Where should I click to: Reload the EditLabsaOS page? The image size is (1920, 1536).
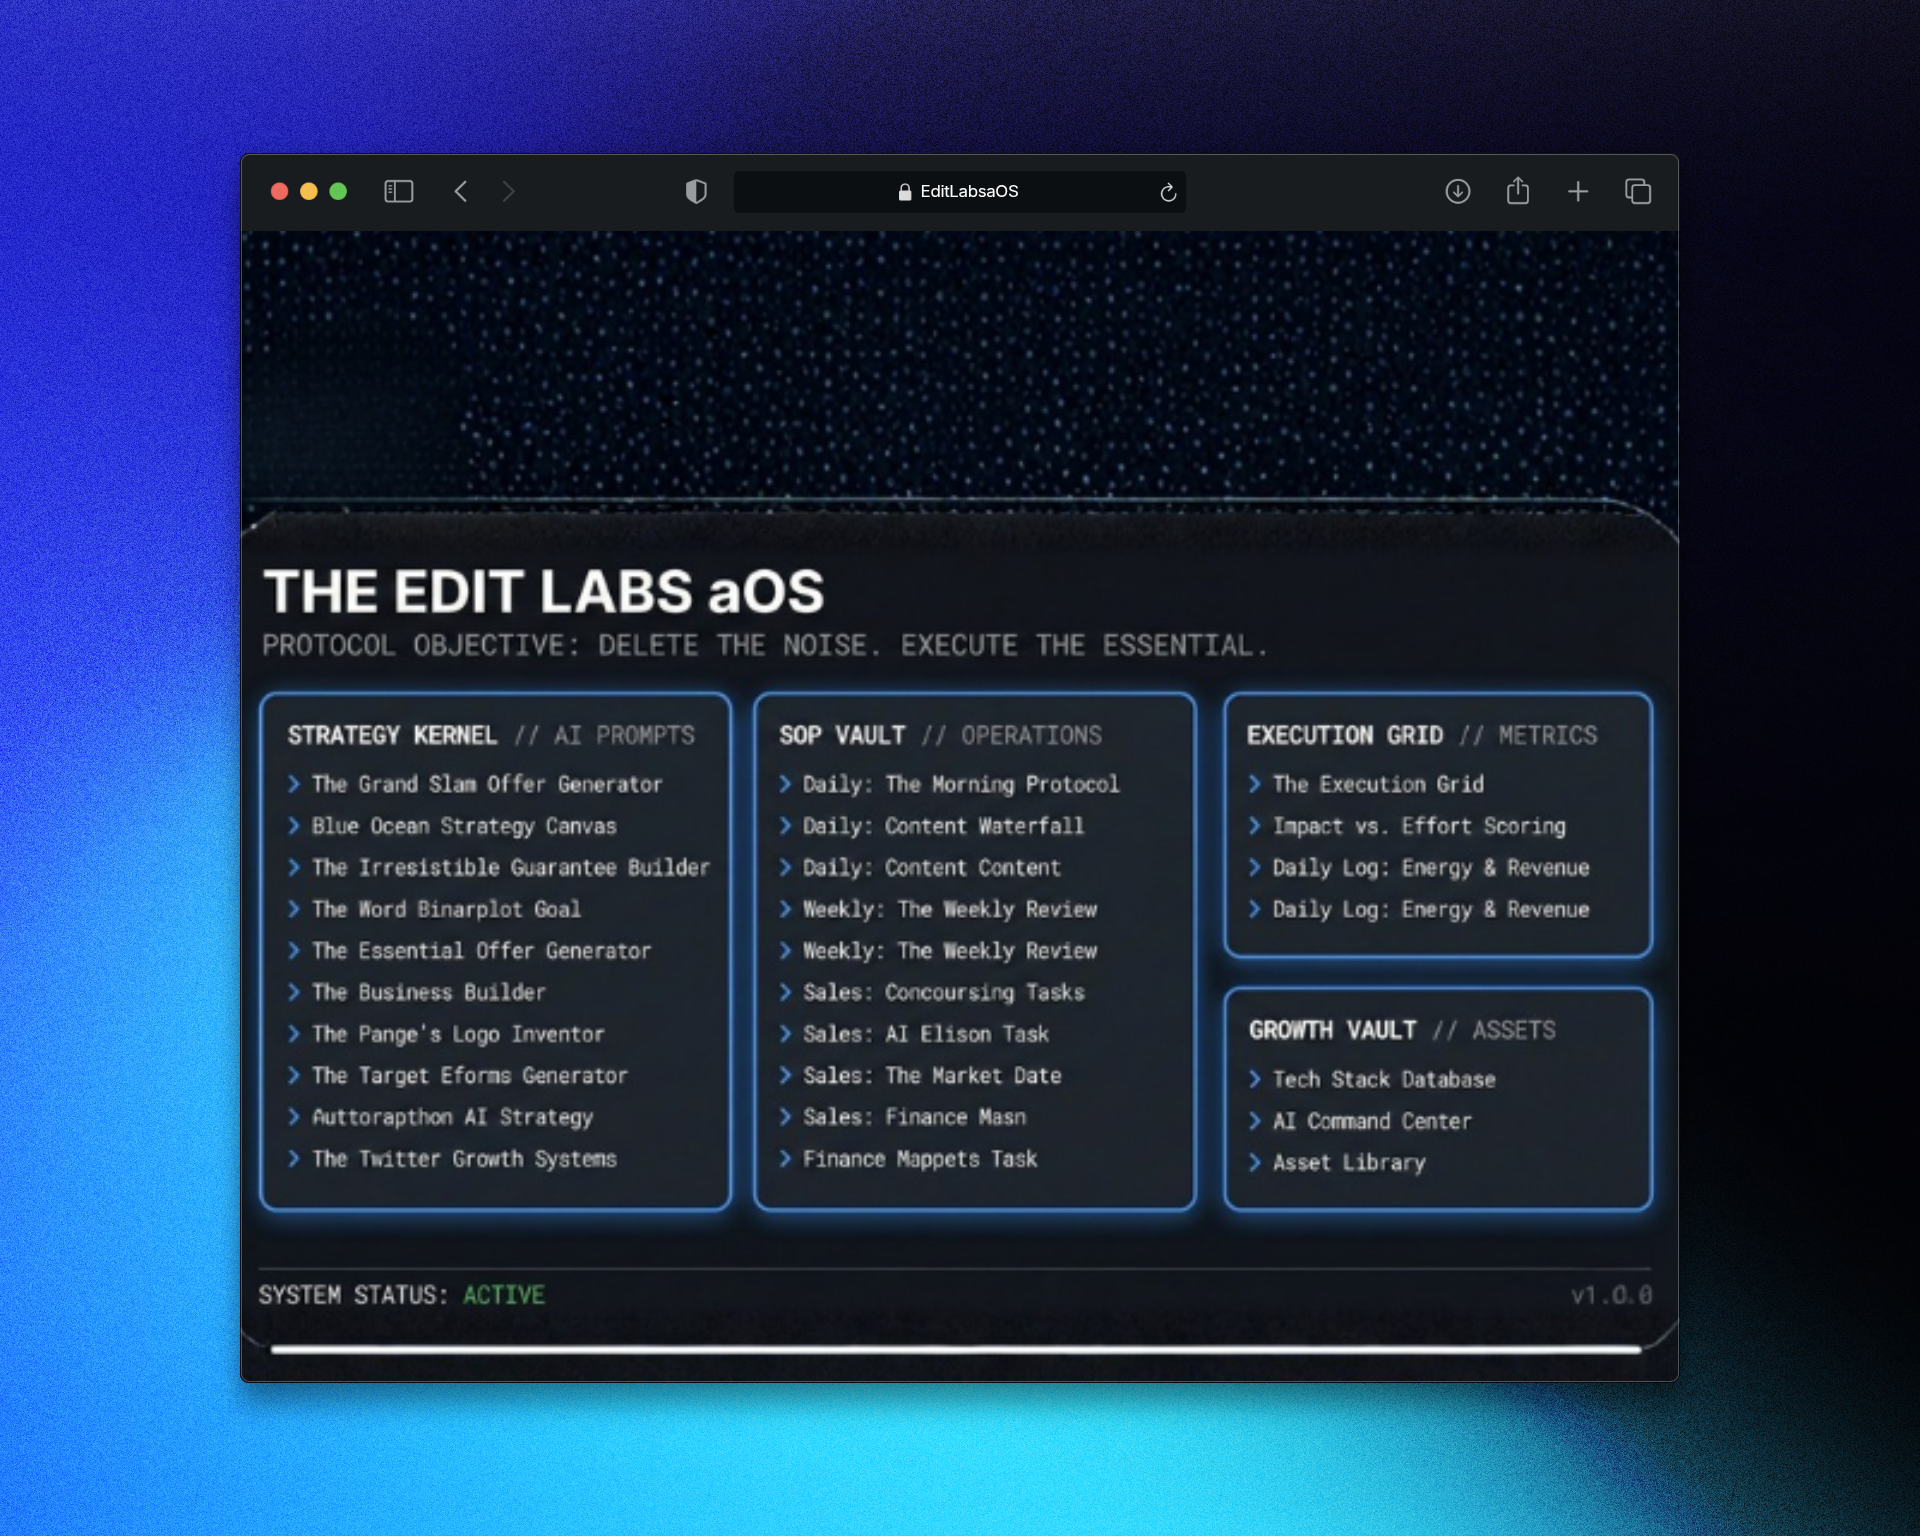(x=1167, y=192)
